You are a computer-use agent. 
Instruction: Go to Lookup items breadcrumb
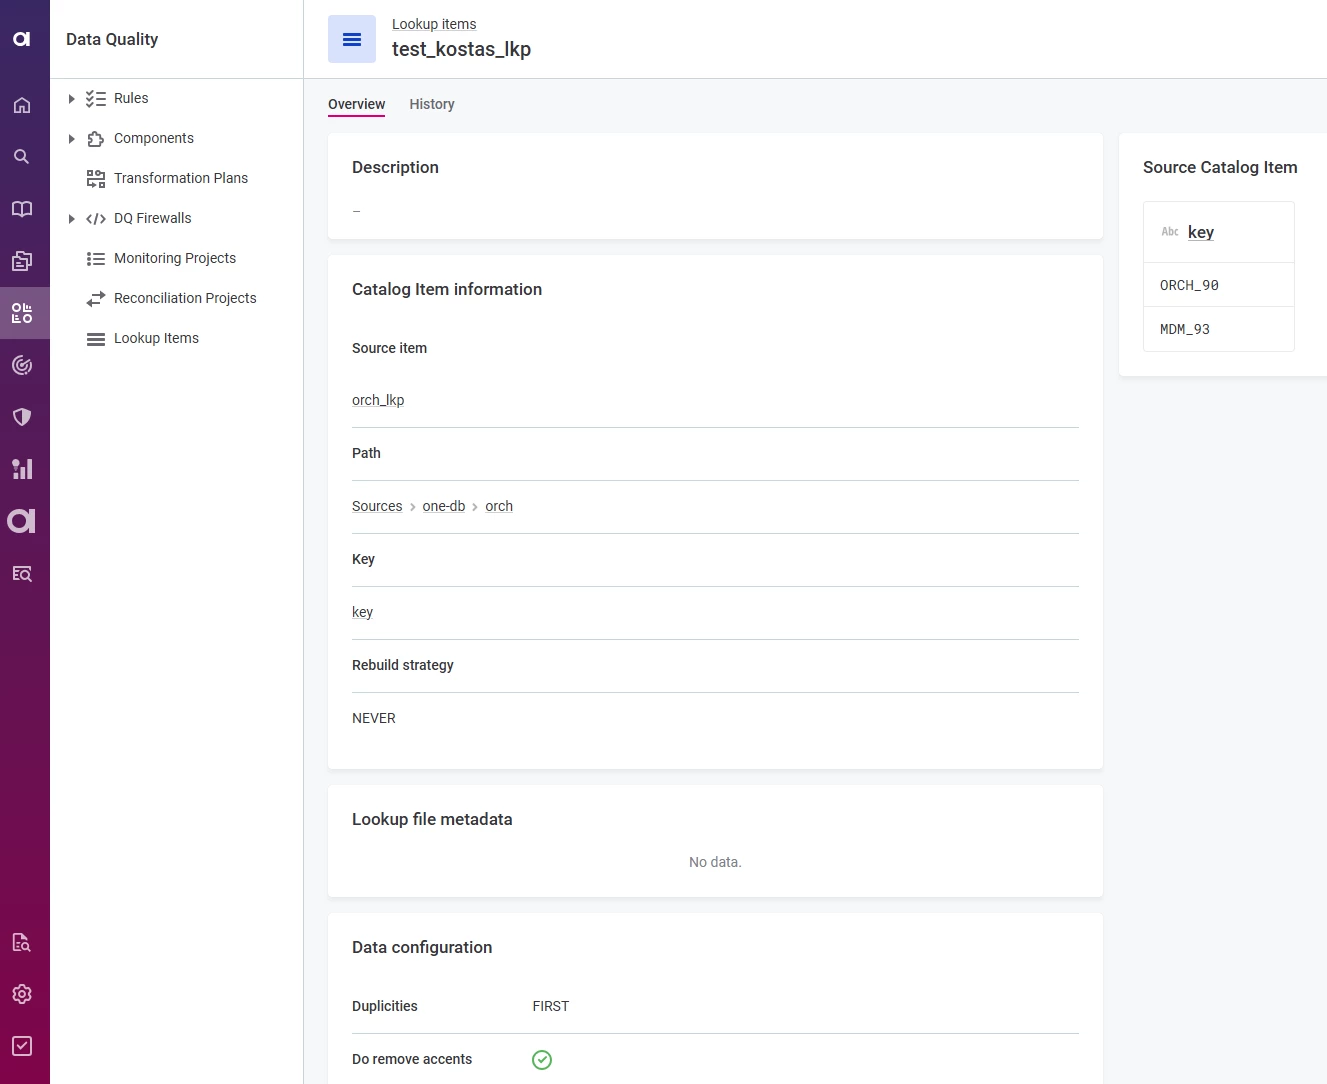(434, 24)
